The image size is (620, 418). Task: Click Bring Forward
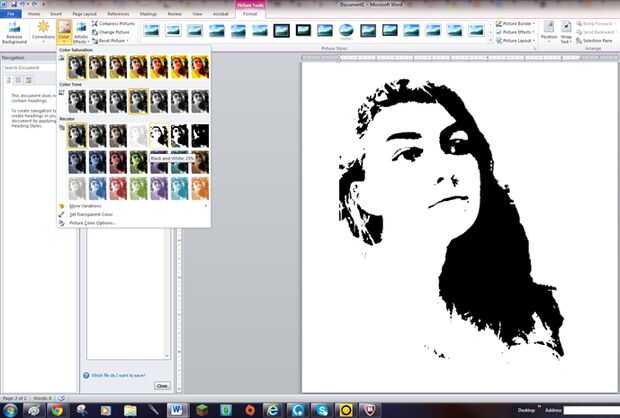coord(595,24)
